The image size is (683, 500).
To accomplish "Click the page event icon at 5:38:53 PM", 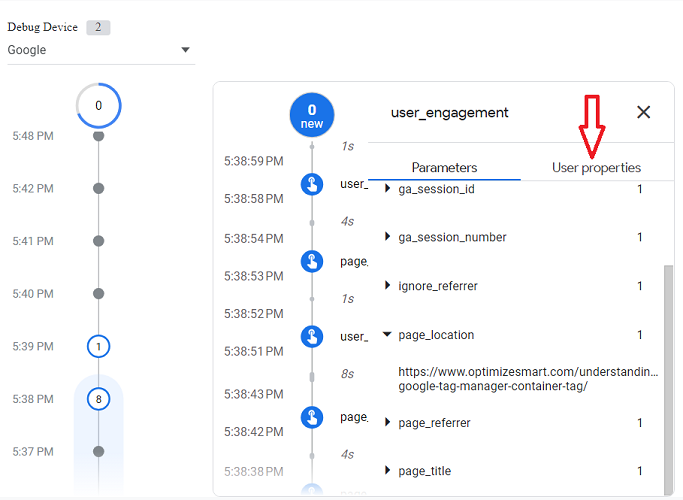I will (x=313, y=261).
